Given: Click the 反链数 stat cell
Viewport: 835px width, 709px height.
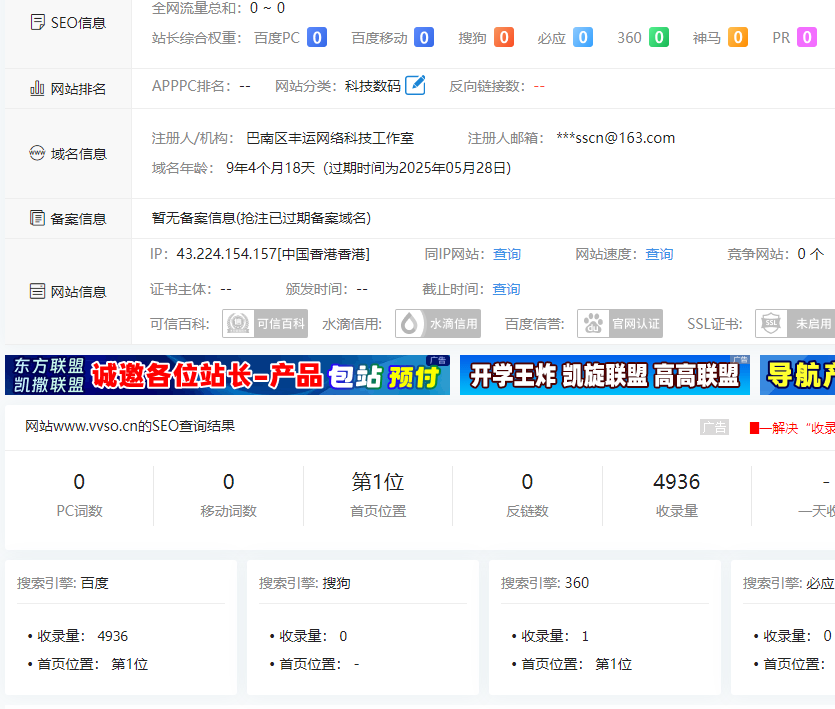Looking at the screenshot, I should coord(527,496).
